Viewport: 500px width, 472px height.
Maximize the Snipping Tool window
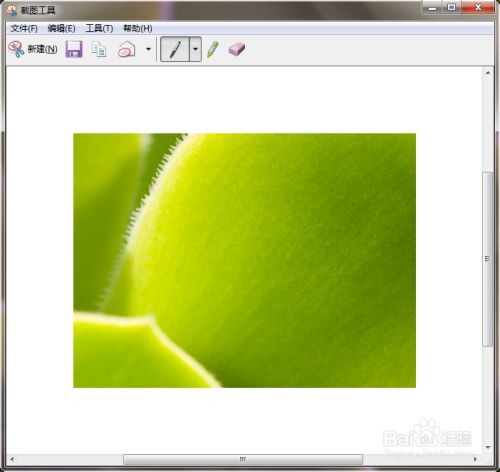[x=452, y=7]
